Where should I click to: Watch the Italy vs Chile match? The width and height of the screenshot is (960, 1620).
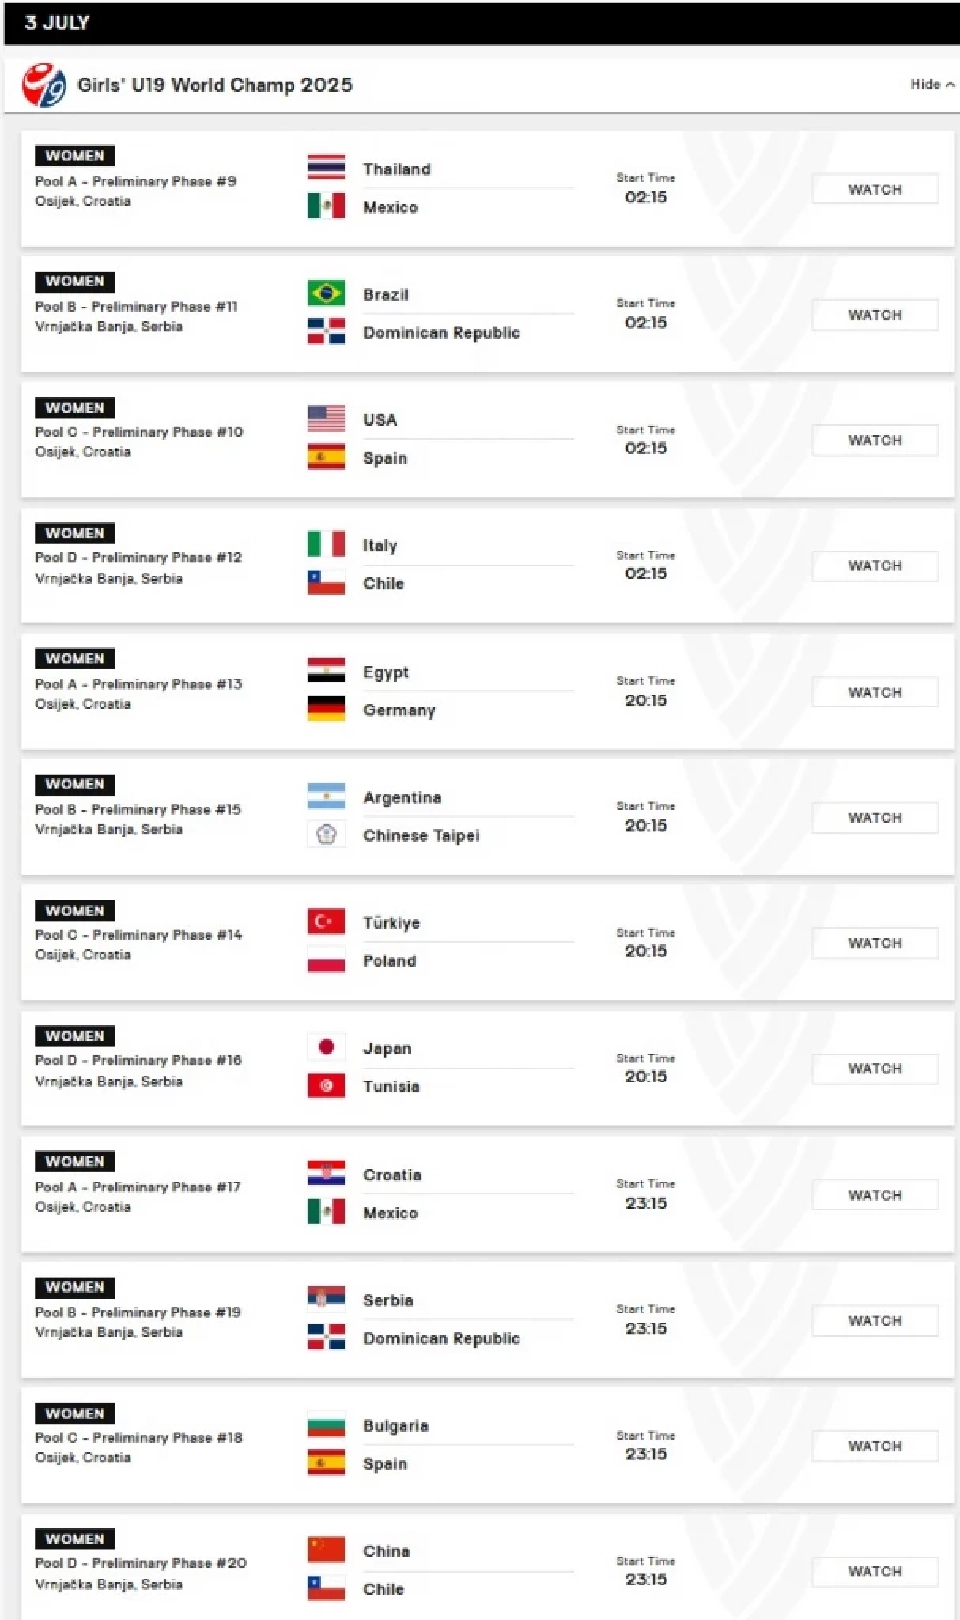click(874, 565)
